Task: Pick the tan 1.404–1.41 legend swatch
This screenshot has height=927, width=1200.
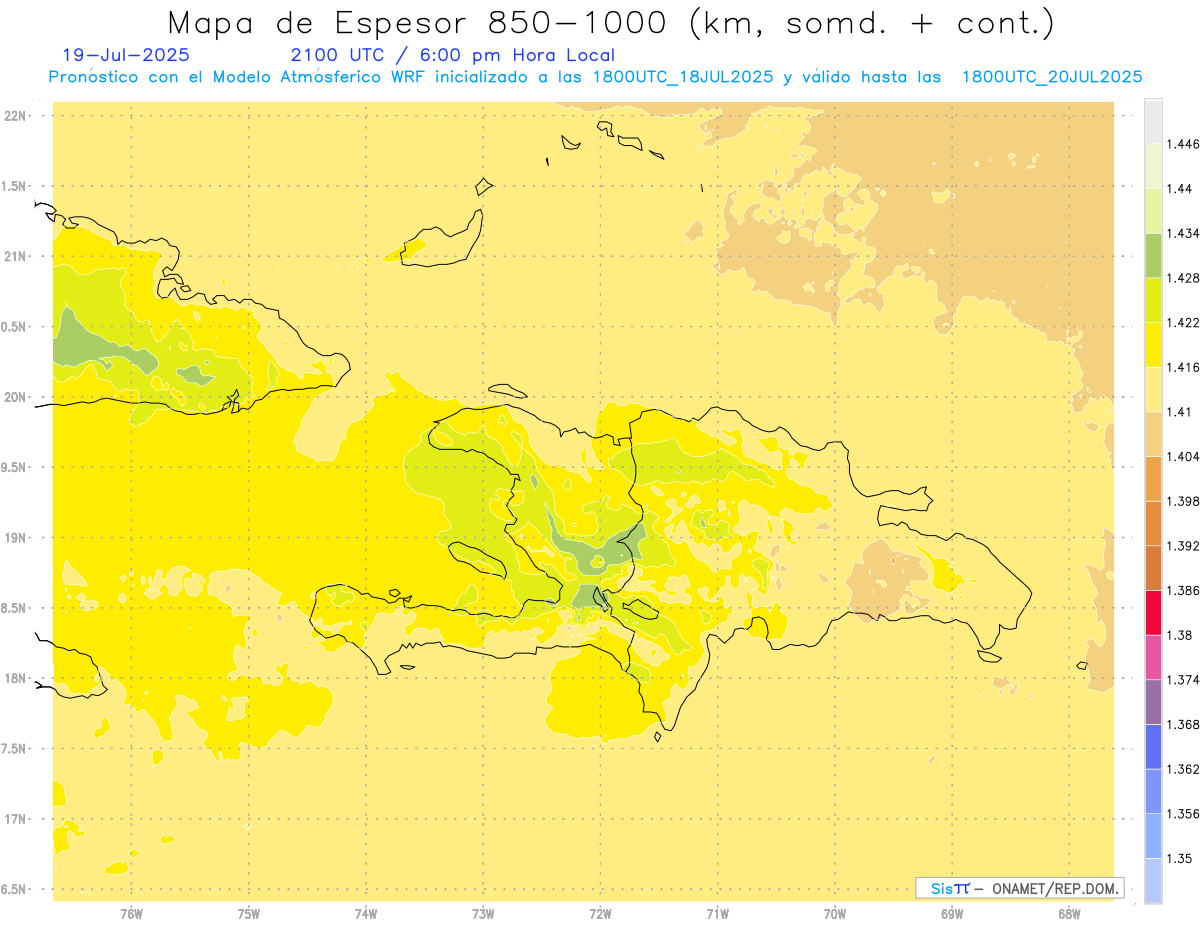Action: point(1153,434)
